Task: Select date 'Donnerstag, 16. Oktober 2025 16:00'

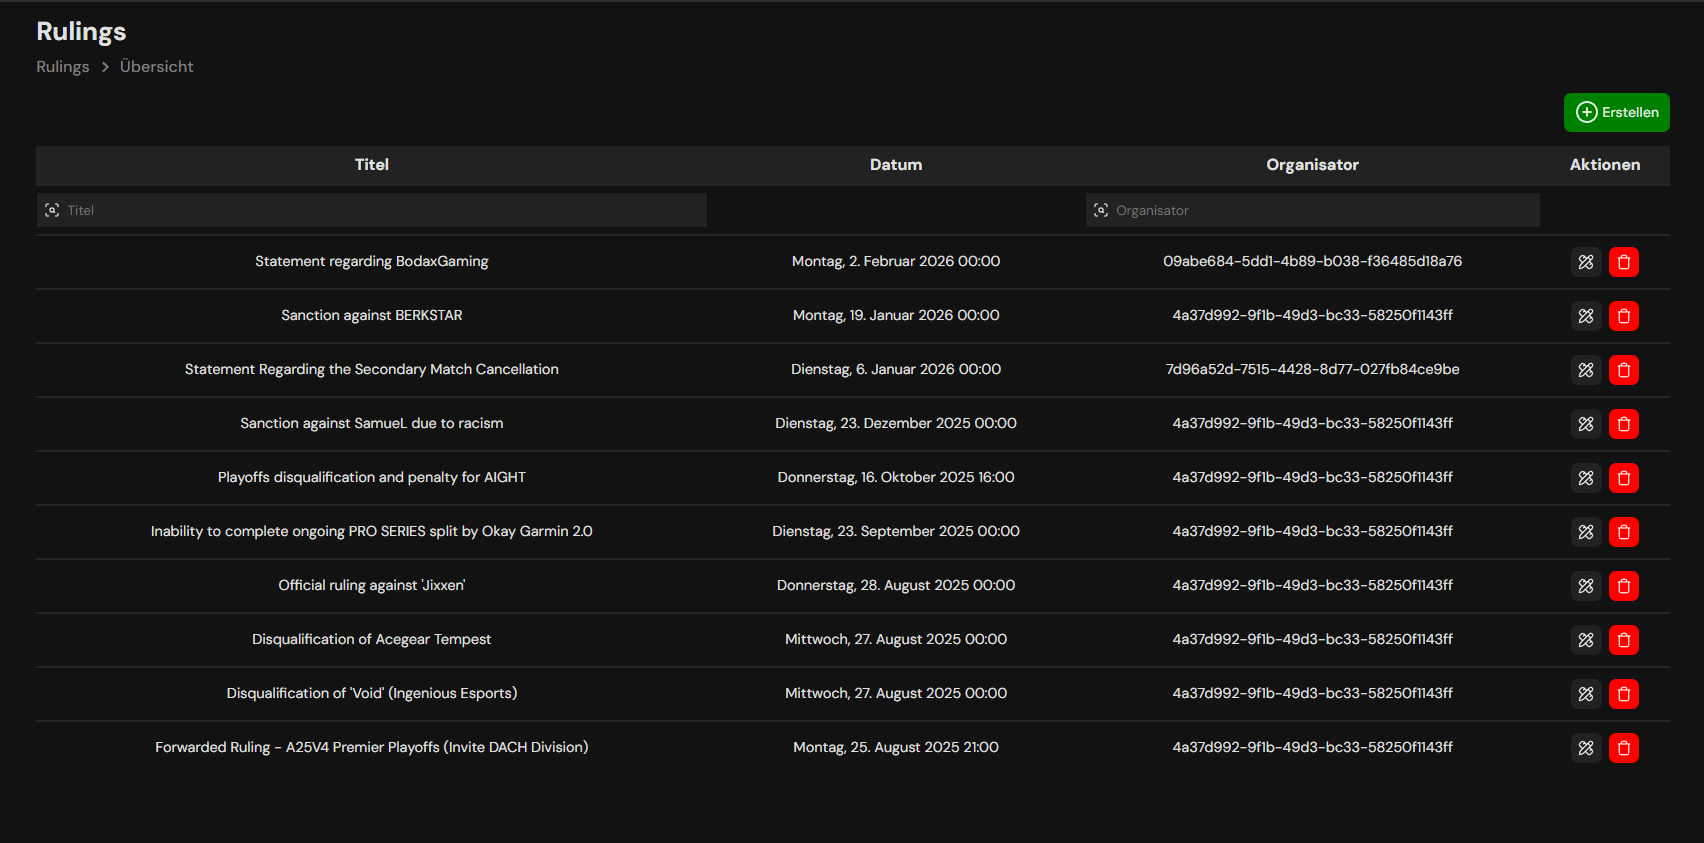Action: click(x=896, y=477)
